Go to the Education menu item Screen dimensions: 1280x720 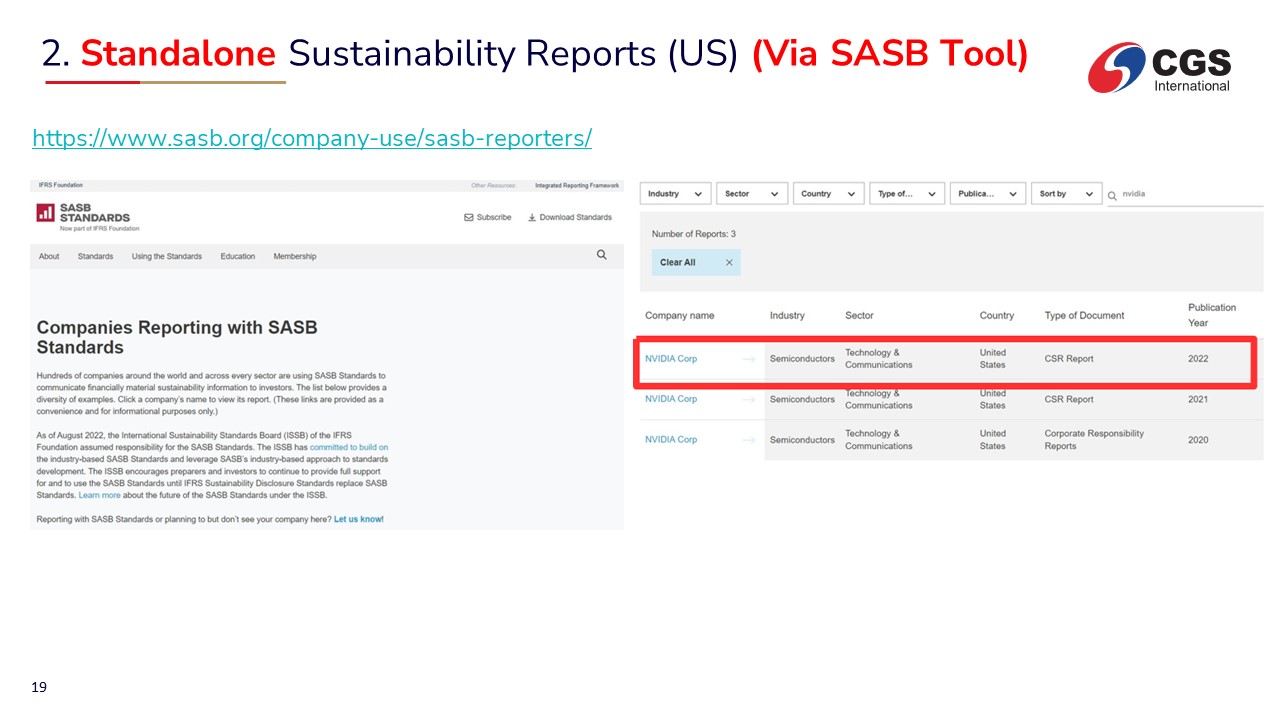pos(237,256)
